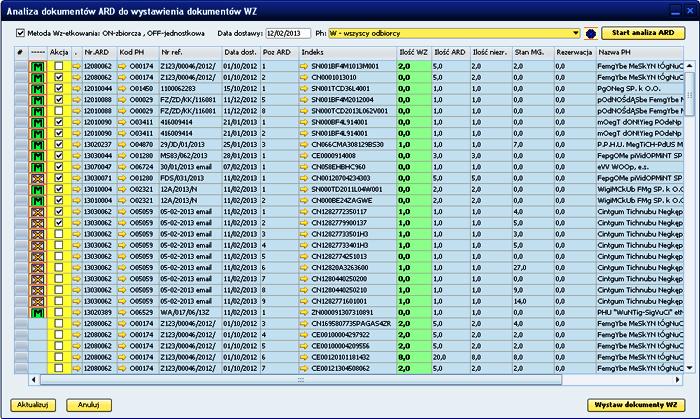700x419 pixels.
Task: Click orange X status icon for index CN00120704234303
Action: tap(38, 178)
